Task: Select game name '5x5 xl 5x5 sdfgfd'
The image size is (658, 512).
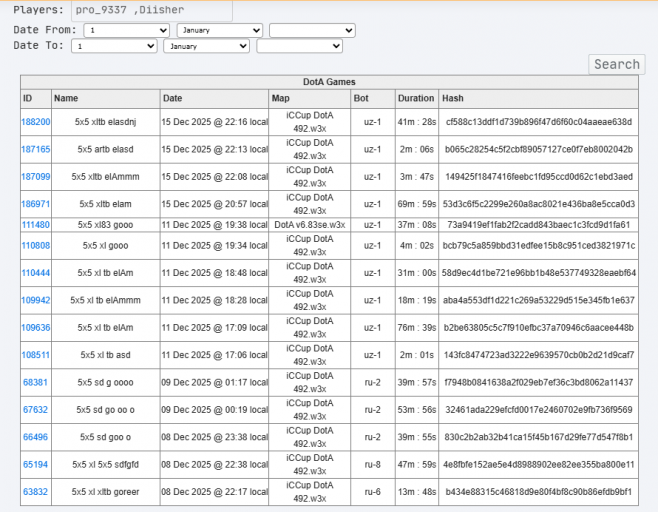Action: (x=105, y=465)
